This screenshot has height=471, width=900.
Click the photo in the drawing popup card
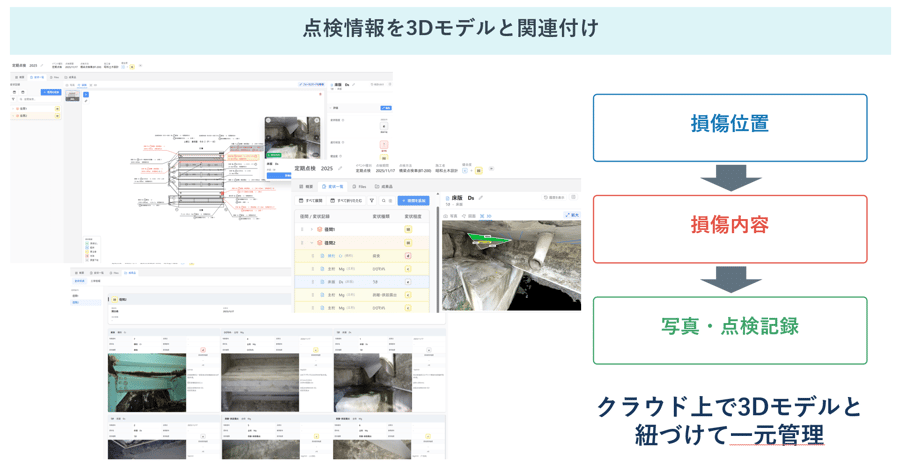point(292,138)
